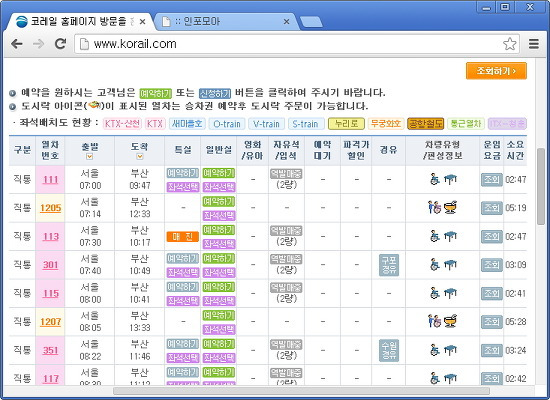Open the 통근열차 seat layout
The height and width of the screenshot is (400, 550).
[x=465, y=124]
